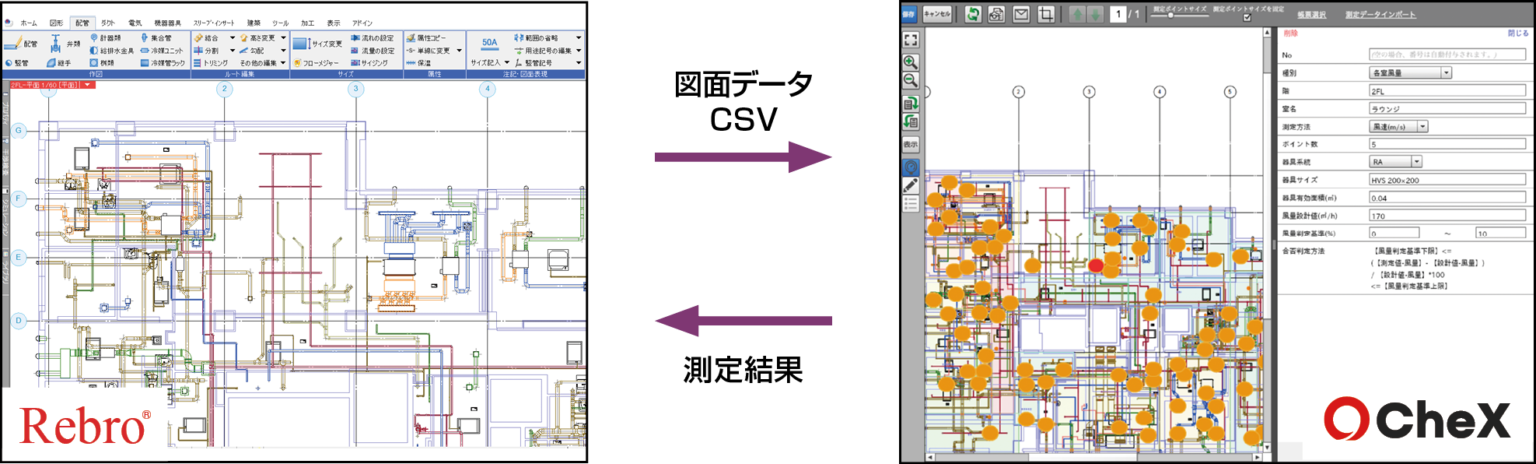Click the fullscreen expand icon
Screen dimensions: 1536x464
(910, 39)
